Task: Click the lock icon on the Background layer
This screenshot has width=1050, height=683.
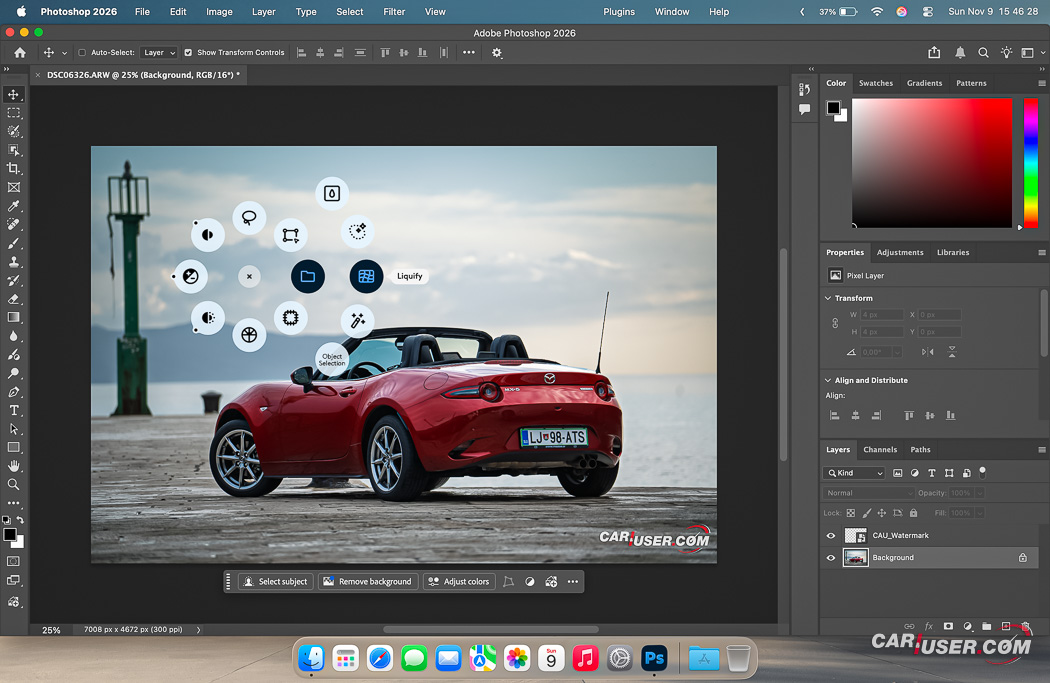Action: [x=1023, y=558]
